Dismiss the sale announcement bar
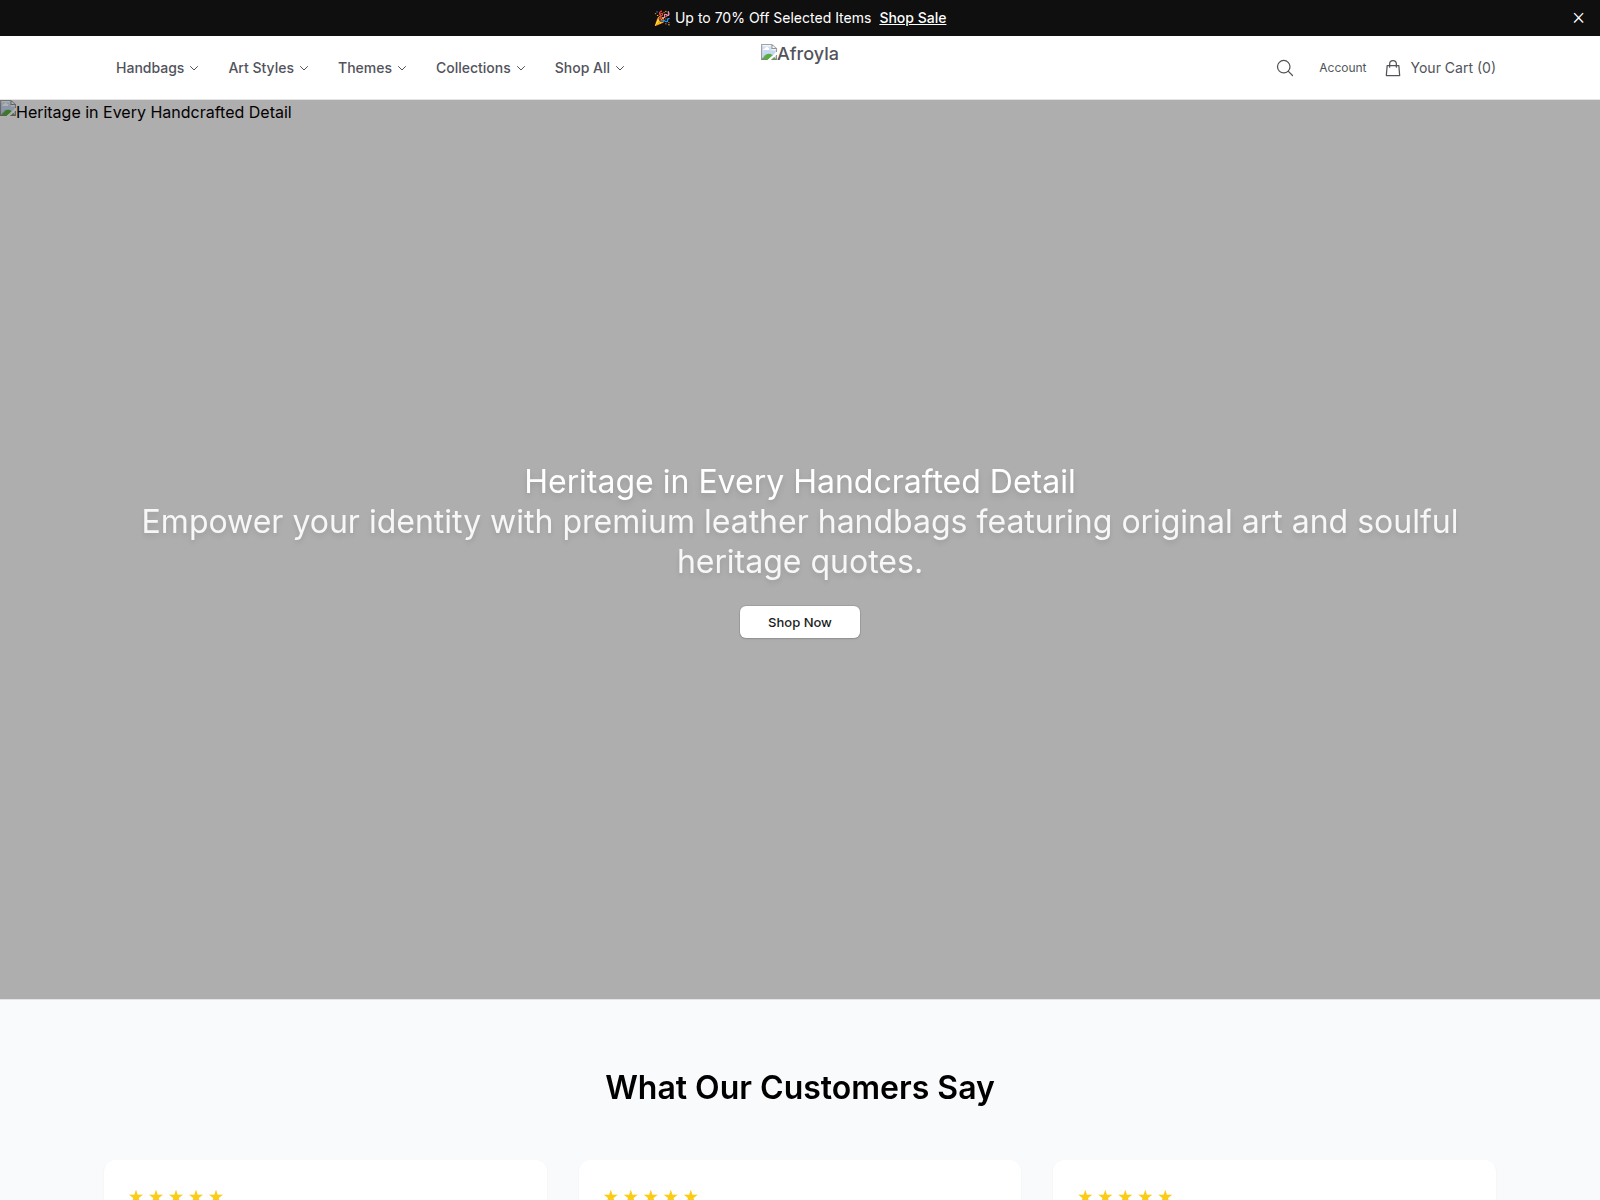 pyautogui.click(x=1578, y=18)
